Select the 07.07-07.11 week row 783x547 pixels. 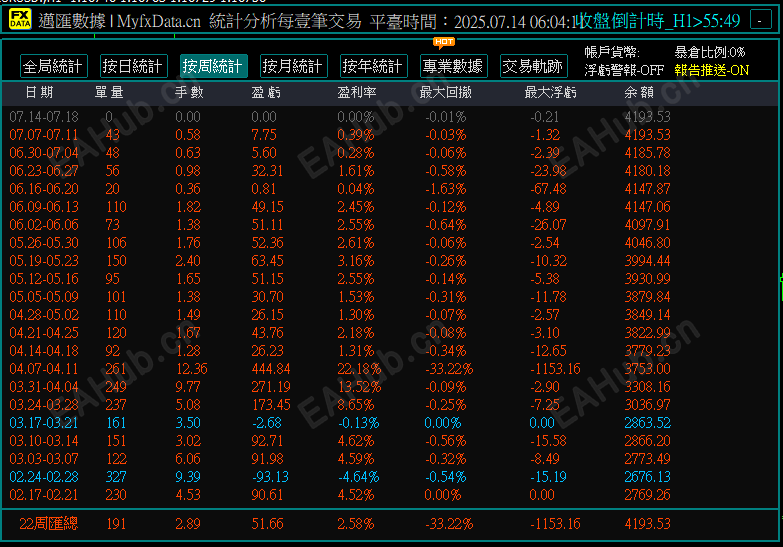point(340,135)
